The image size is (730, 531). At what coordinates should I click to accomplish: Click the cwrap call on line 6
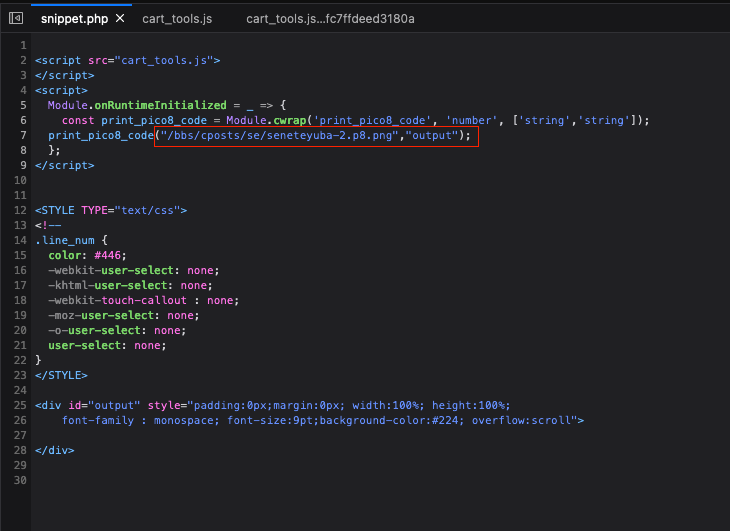click(x=290, y=121)
